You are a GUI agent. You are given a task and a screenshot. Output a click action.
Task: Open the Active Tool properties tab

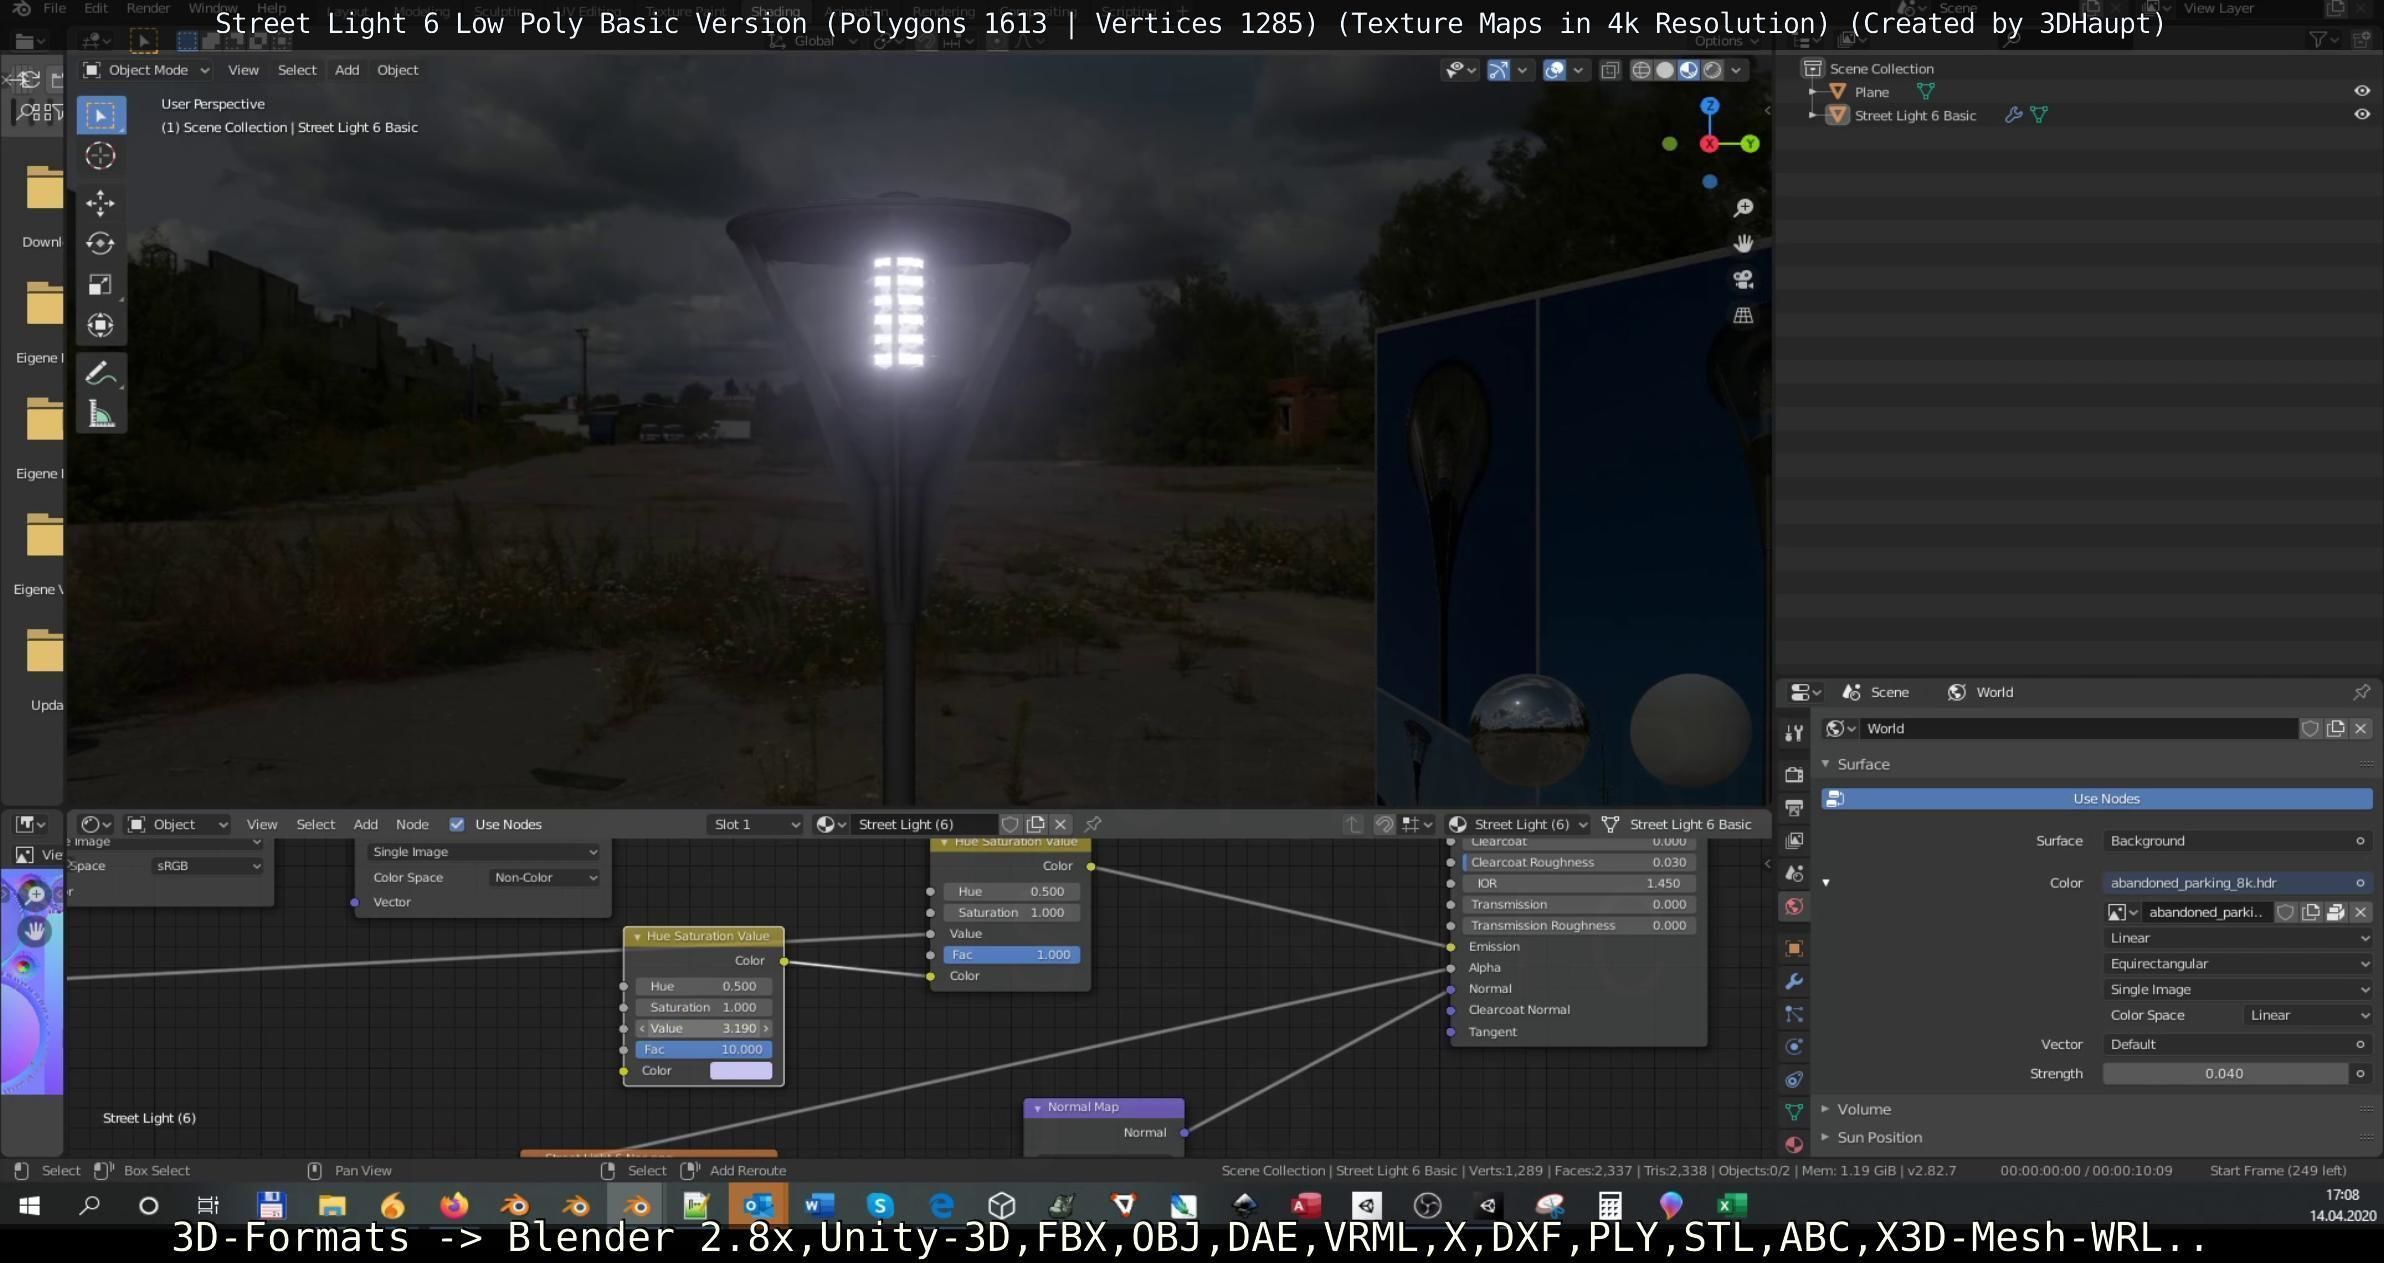click(1794, 733)
